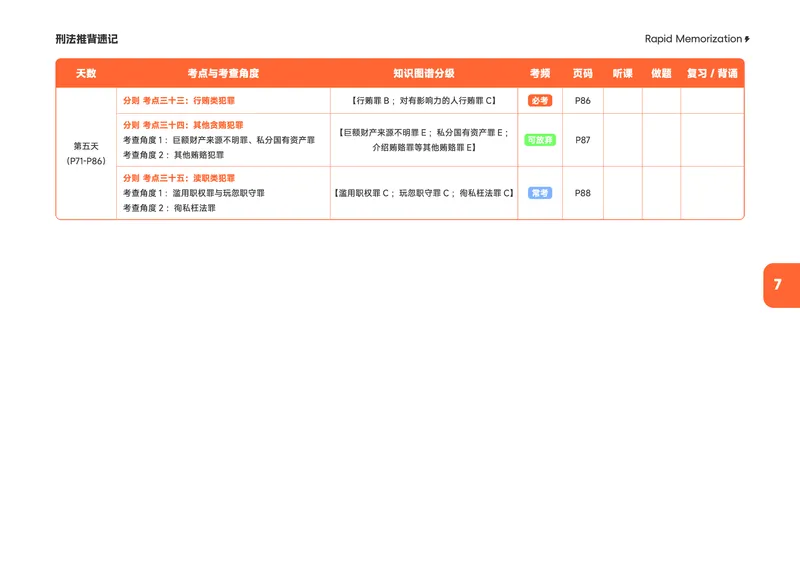This screenshot has width=800, height=571.
Task: Click the P86 page number cell
Action: [x=583, y=101]
